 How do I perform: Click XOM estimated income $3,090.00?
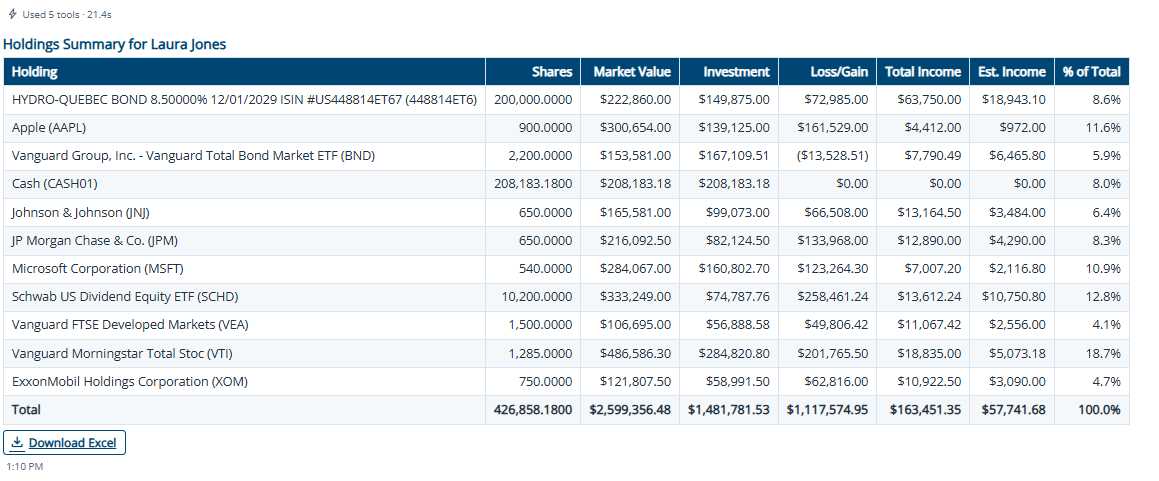pyautogui.click(x=1017, y=382)
